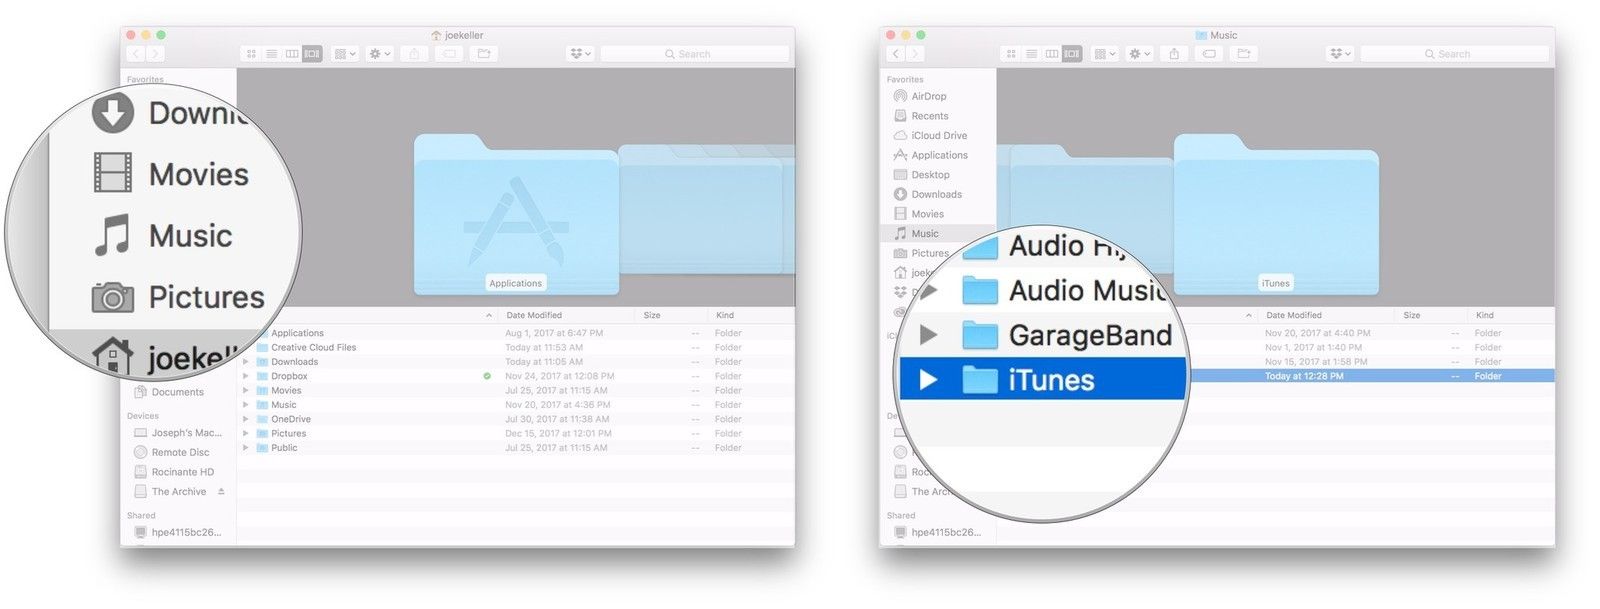Open Documents in joekeller sidebar

[x=178, y=392]
